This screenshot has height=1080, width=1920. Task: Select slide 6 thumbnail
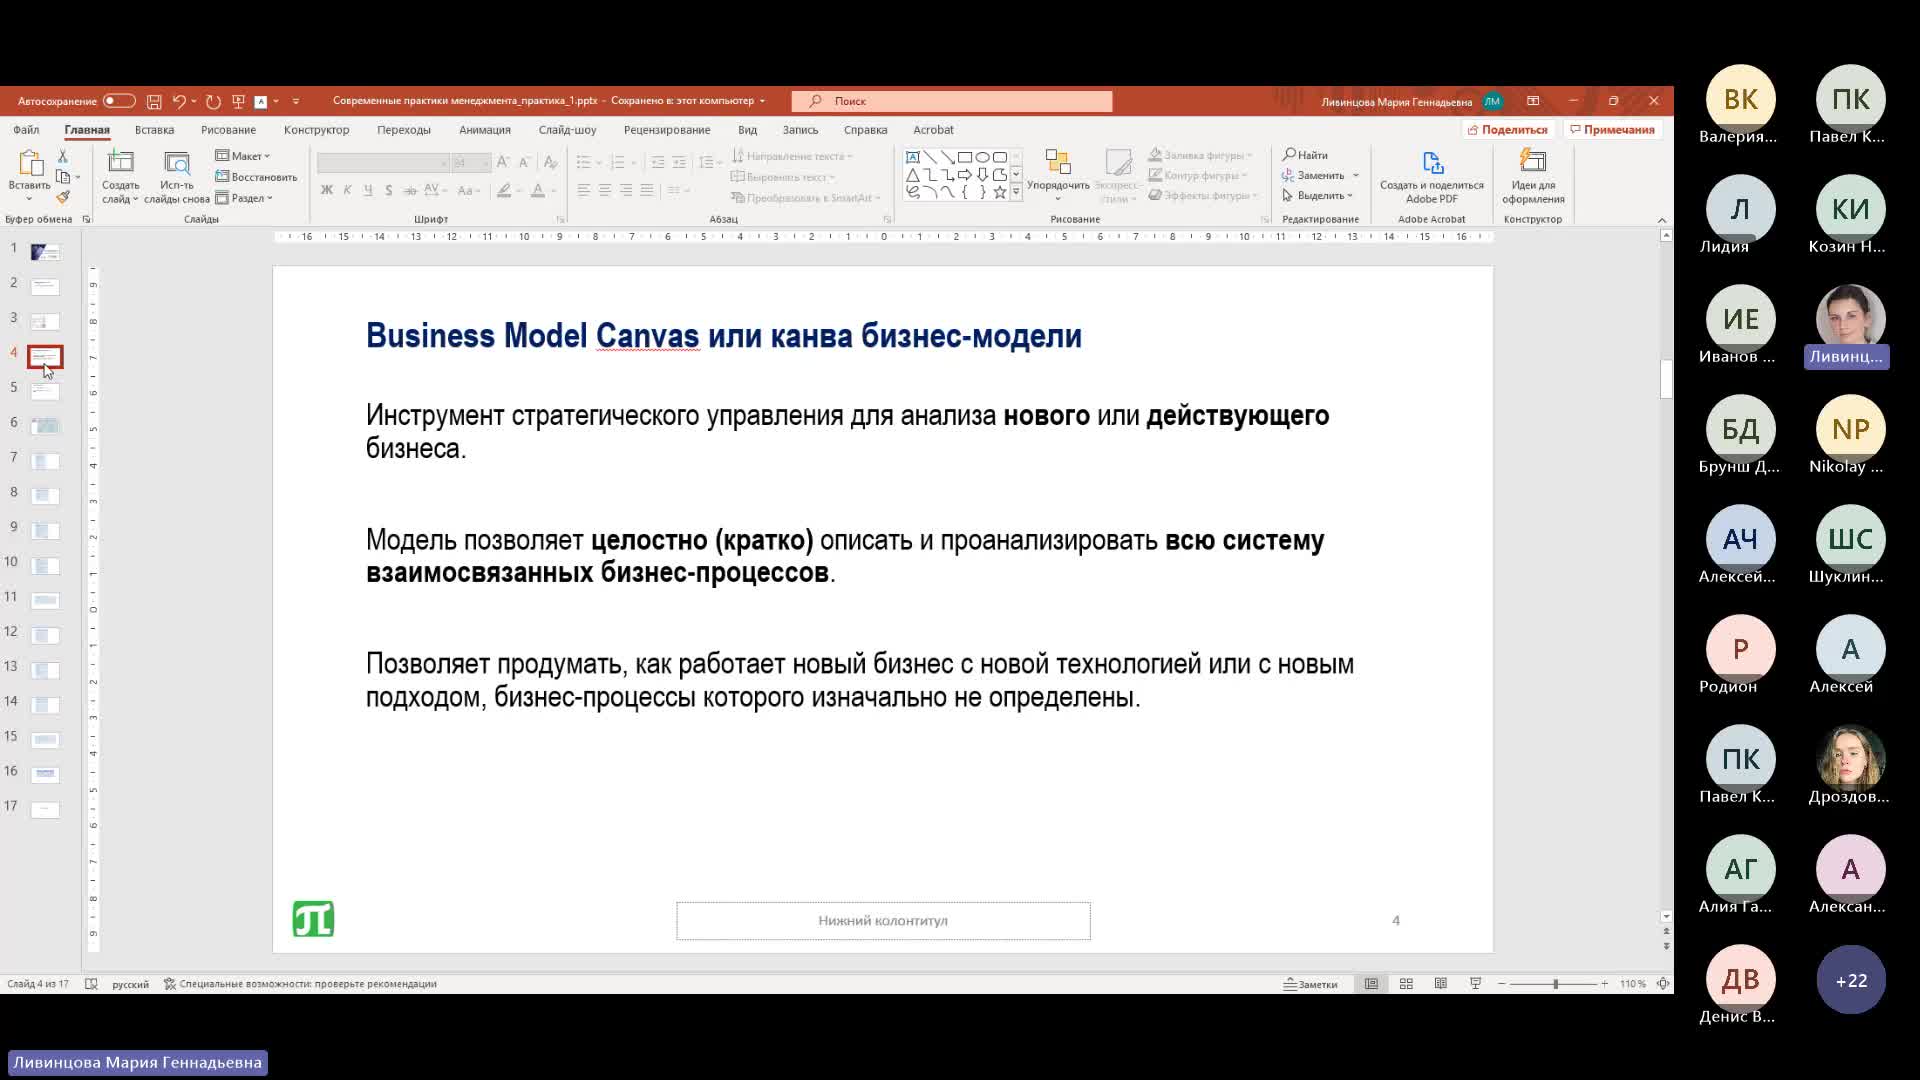coord(45,426)
